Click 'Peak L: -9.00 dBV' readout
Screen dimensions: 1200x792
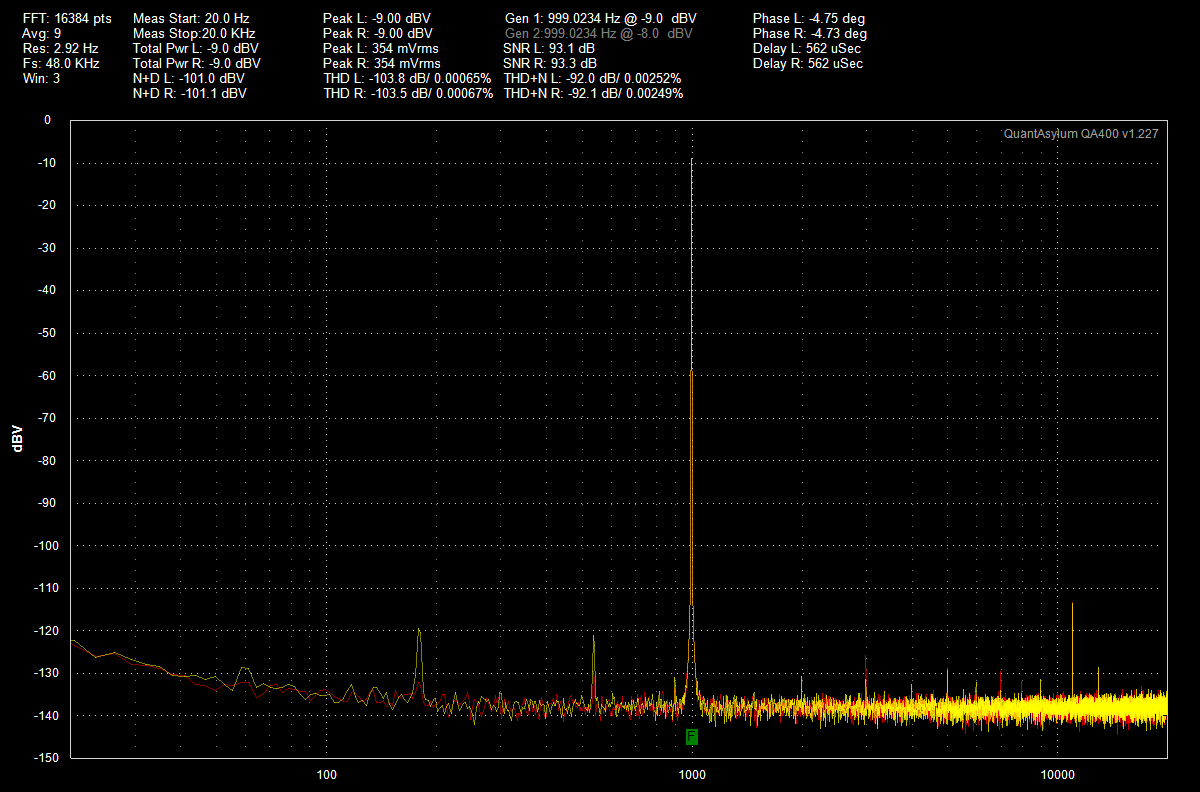pyautogui.click(x=377, y=19)
